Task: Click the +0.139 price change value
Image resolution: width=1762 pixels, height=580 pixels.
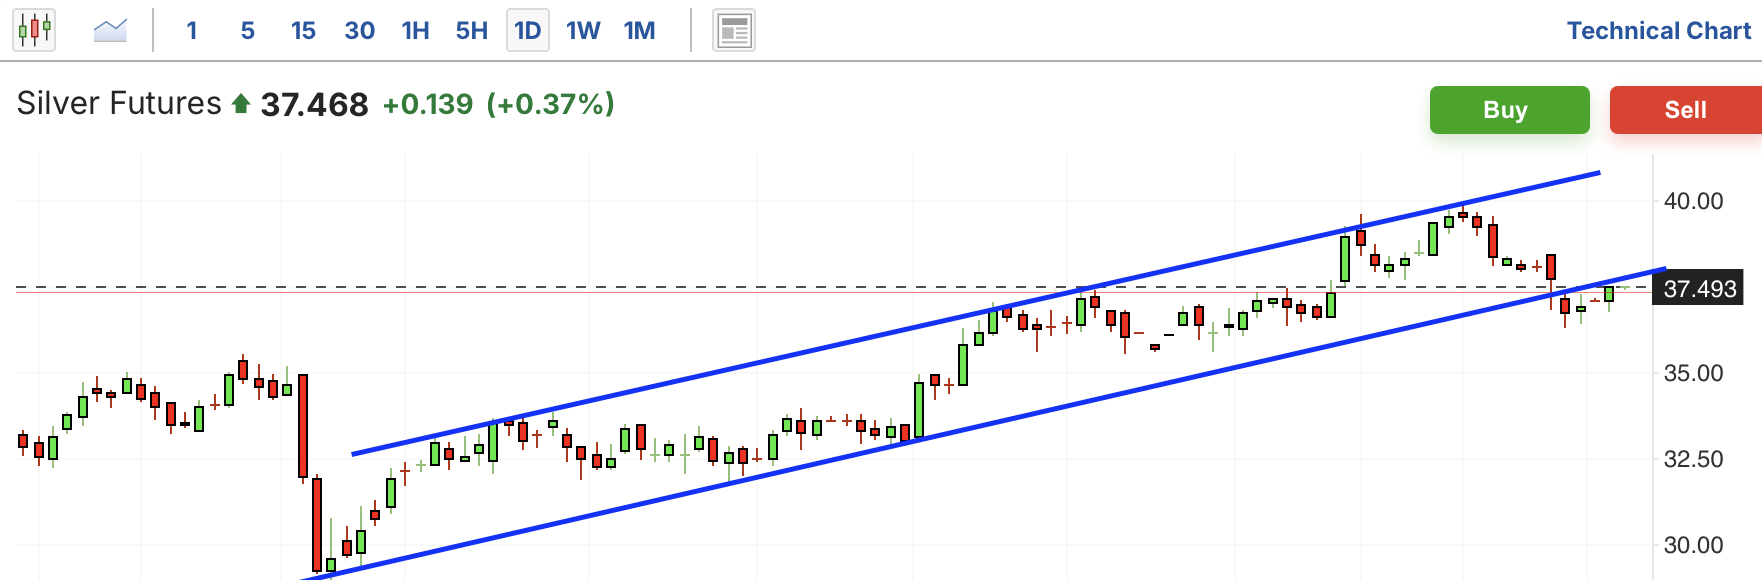Action: [428, 104]
